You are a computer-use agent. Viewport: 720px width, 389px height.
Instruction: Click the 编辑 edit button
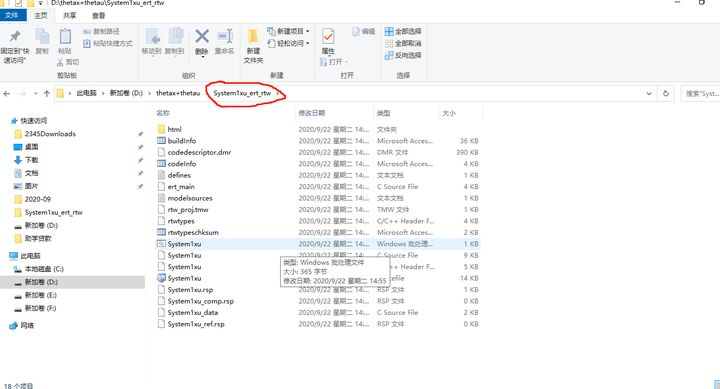click(364, 31)
